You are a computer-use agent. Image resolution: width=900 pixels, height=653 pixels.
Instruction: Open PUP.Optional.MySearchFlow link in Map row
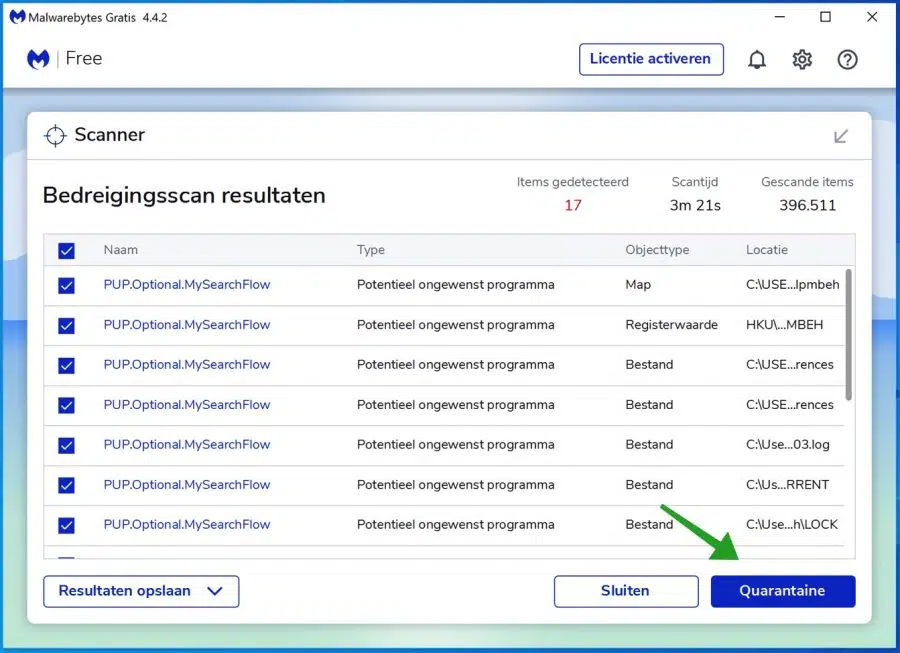pos(187,285)
